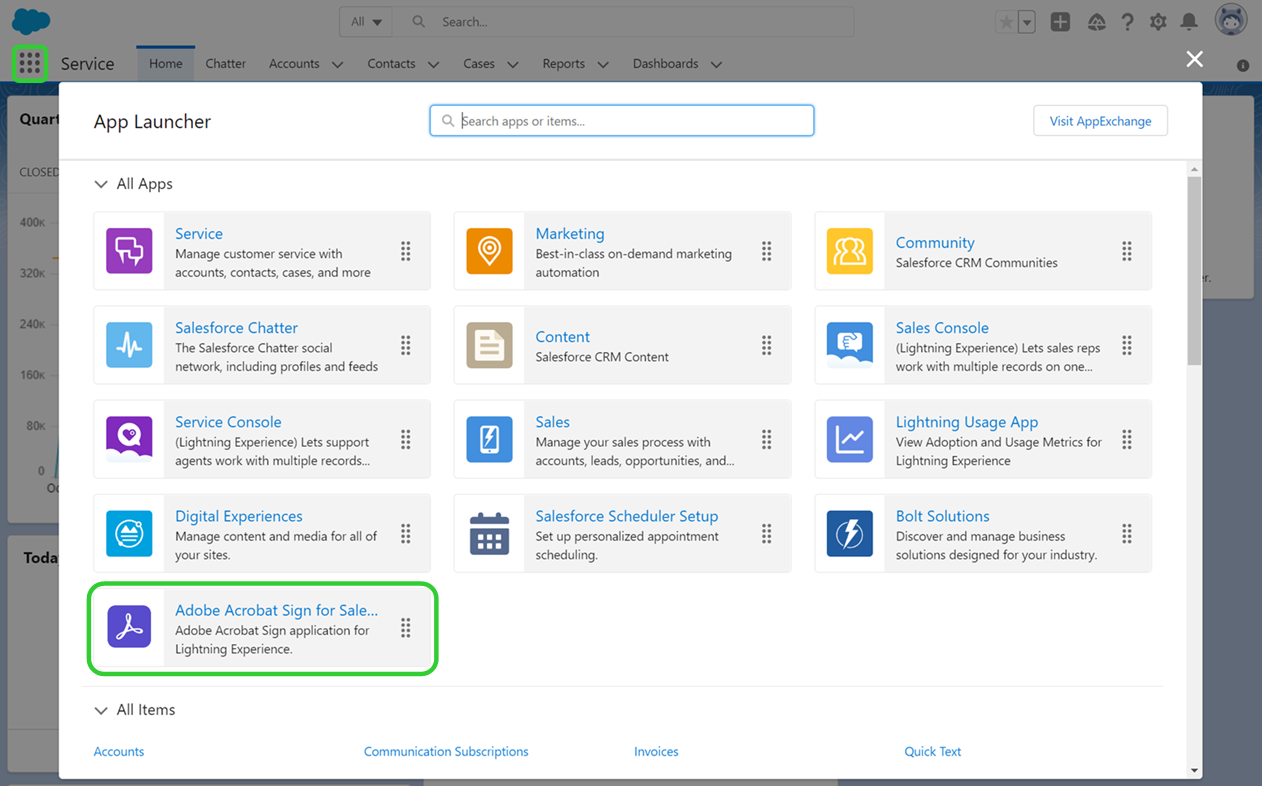Screen dimensions: 1262x786
Task: Expand the Accounts tab dropdown arrow
Action: pyautogui.click(x=337, y=64)
